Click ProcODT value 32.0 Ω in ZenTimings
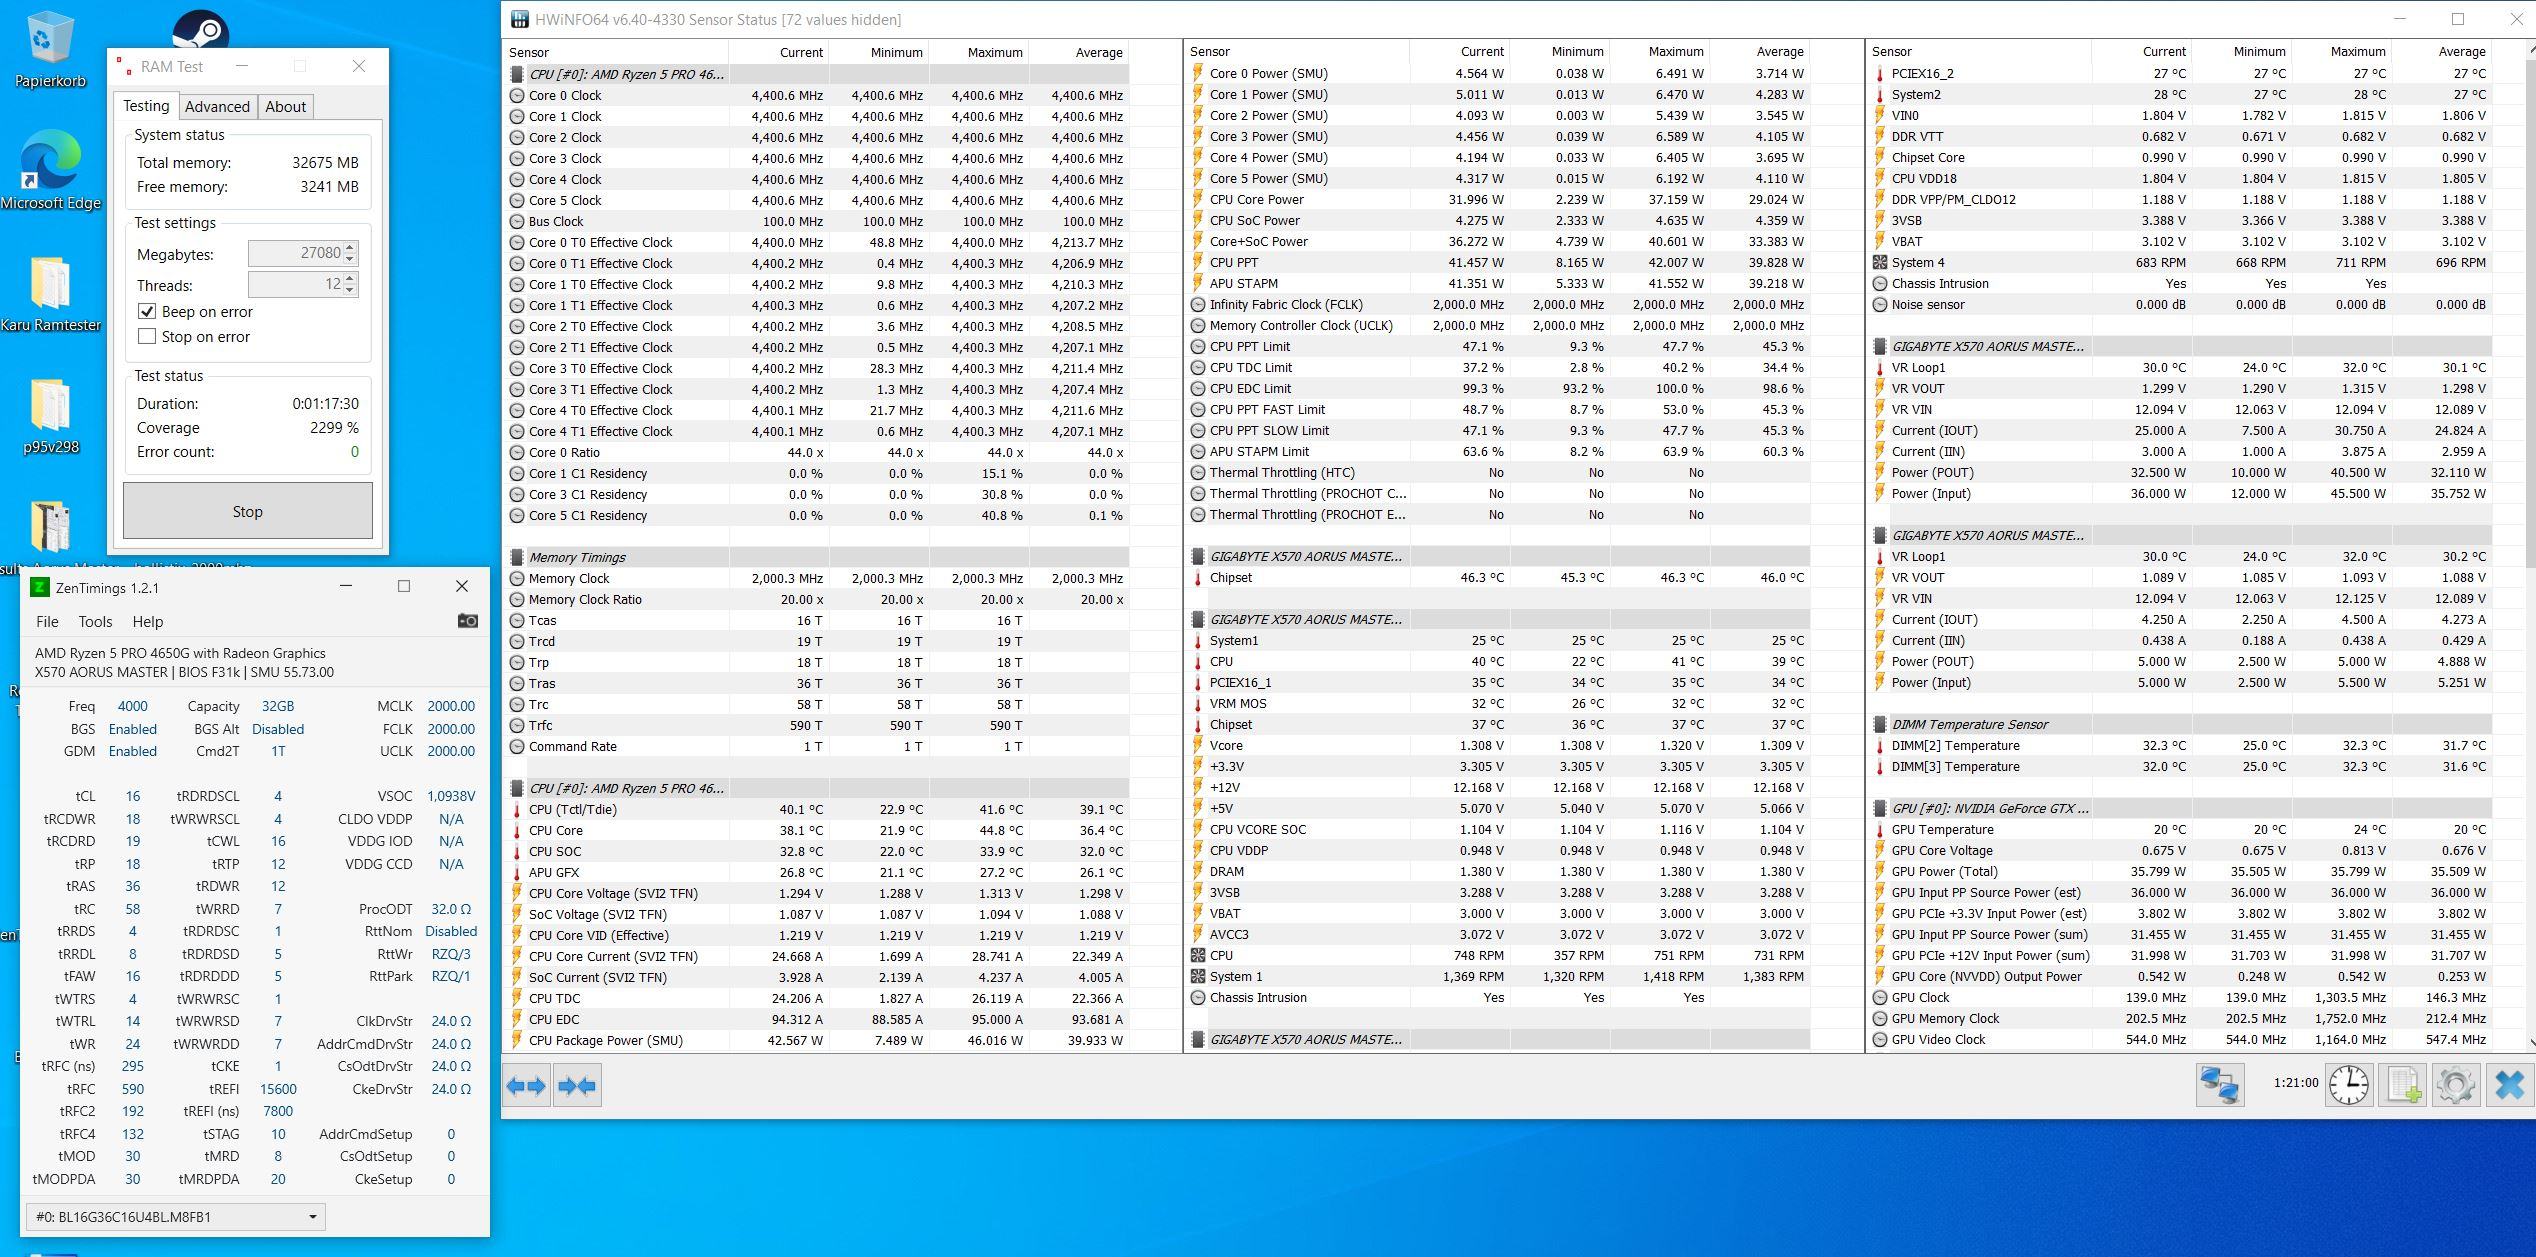This screenshot has height=1257, width=2536. tap(451, 909)
